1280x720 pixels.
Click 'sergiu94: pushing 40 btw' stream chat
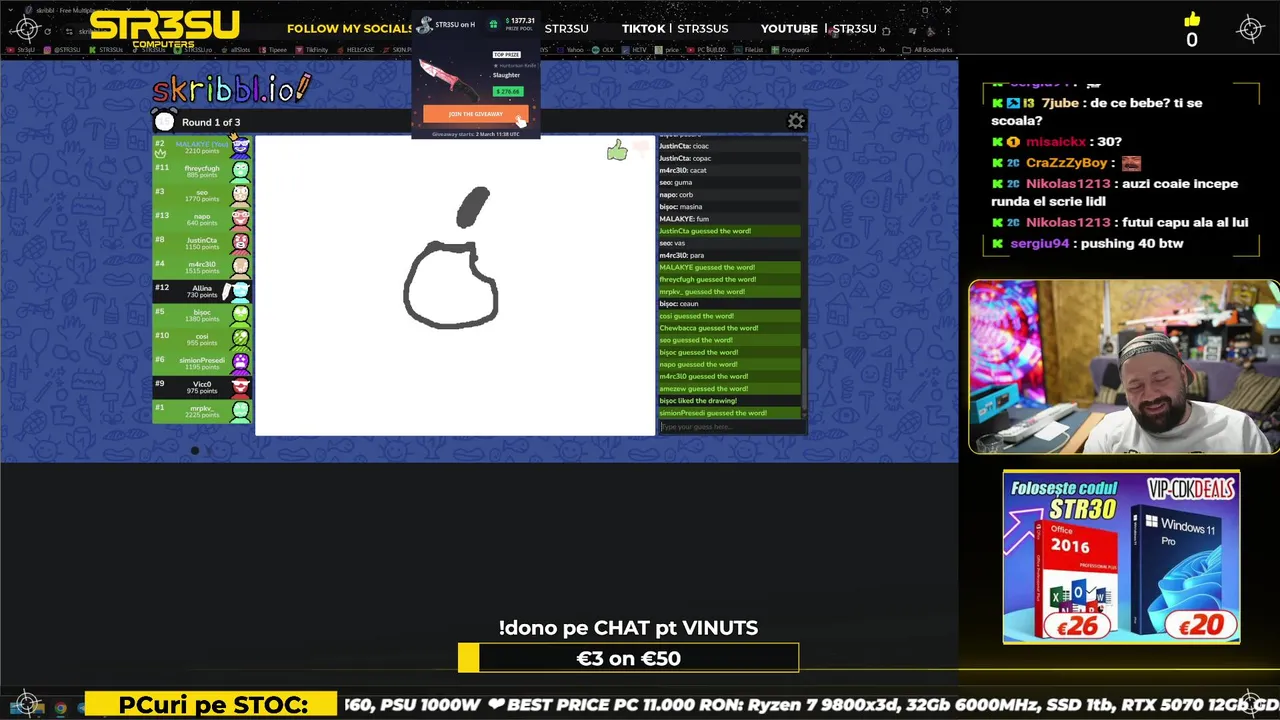click(x=1088, y=243)
